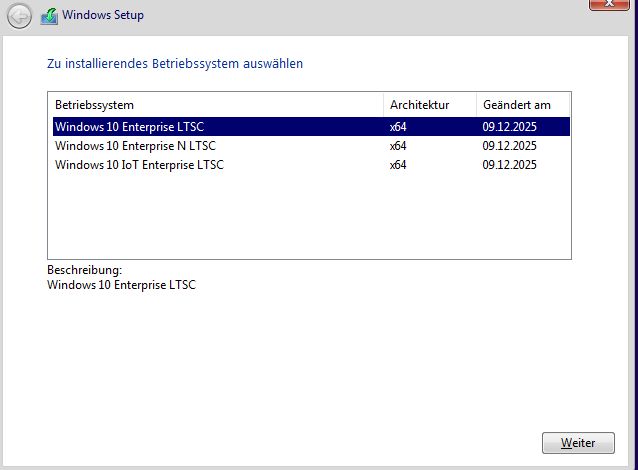This screenshot has width=638, height=470.
Task: Click the Windows Setup title text
Action: 103,15
